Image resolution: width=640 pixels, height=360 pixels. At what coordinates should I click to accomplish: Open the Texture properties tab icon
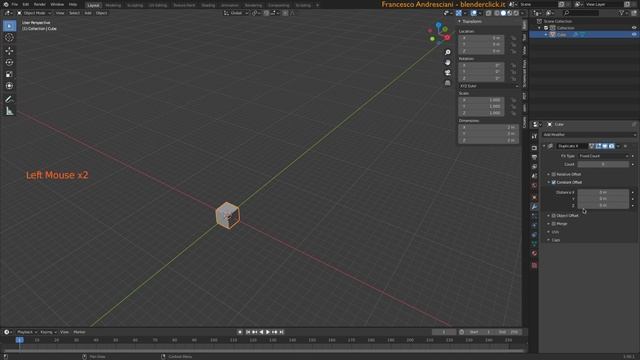534,265
